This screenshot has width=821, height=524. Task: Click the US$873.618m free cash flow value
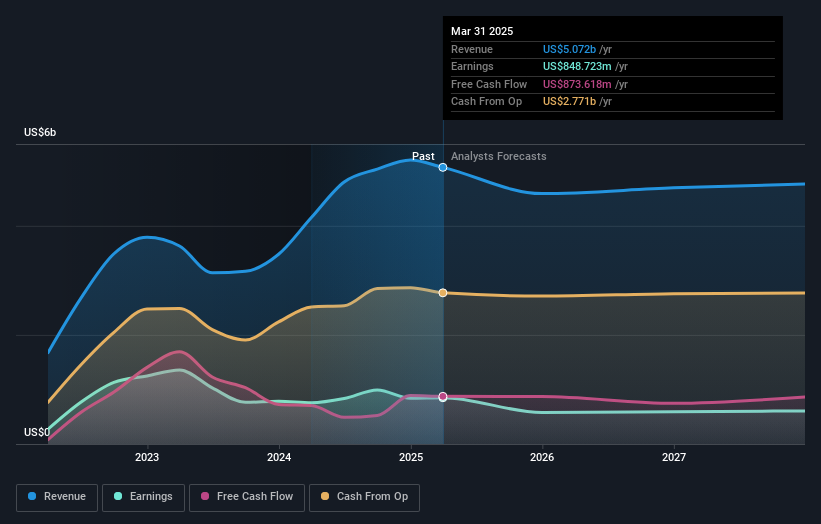(x=577, y=84)
